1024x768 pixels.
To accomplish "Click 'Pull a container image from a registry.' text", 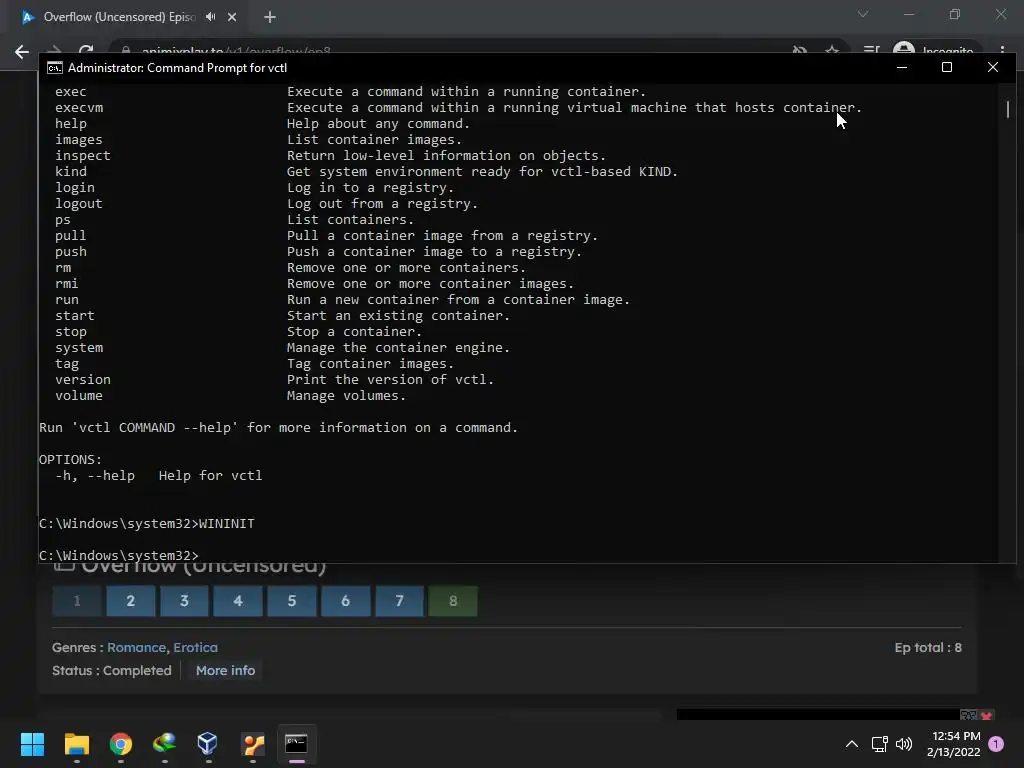I will (x=442, y=236).
